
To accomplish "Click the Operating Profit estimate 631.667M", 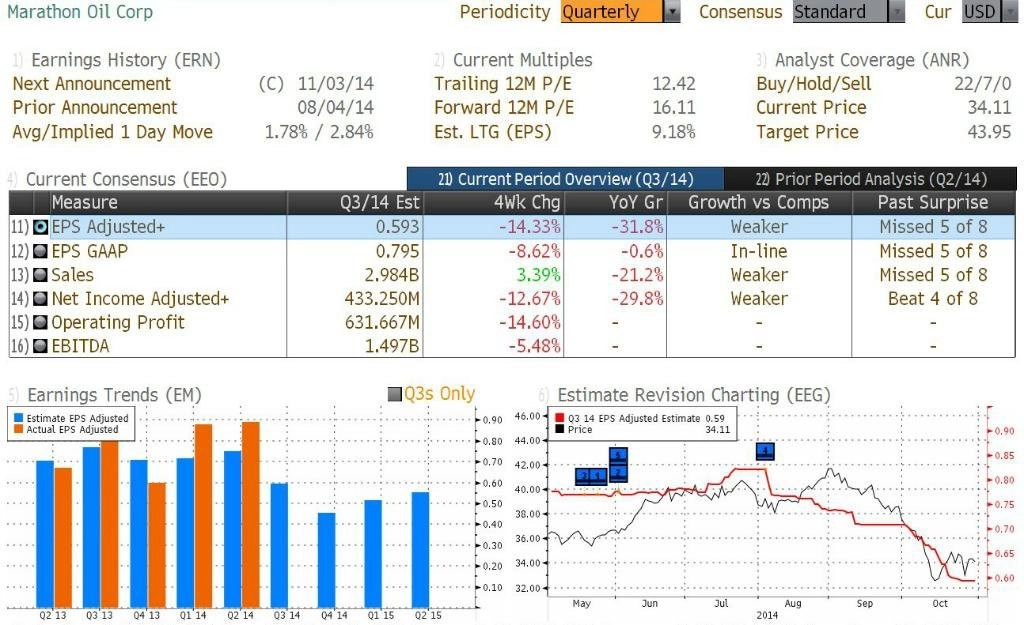I will point(382,322).
